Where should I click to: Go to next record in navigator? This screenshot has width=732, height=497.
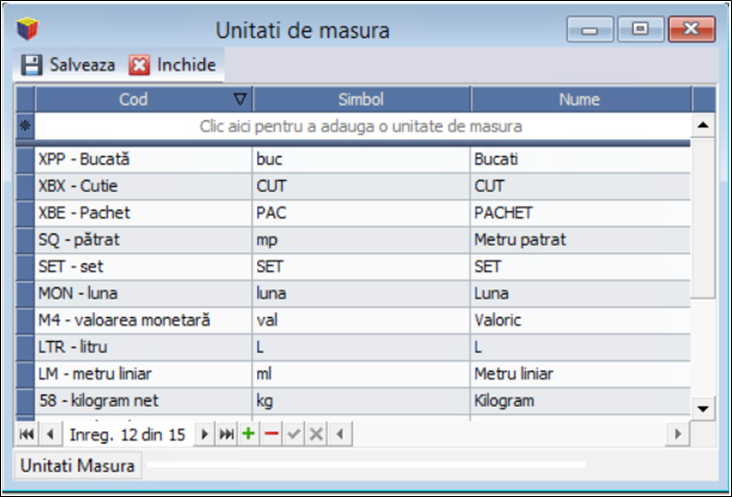pyautogui.click(x=206, y=434)
